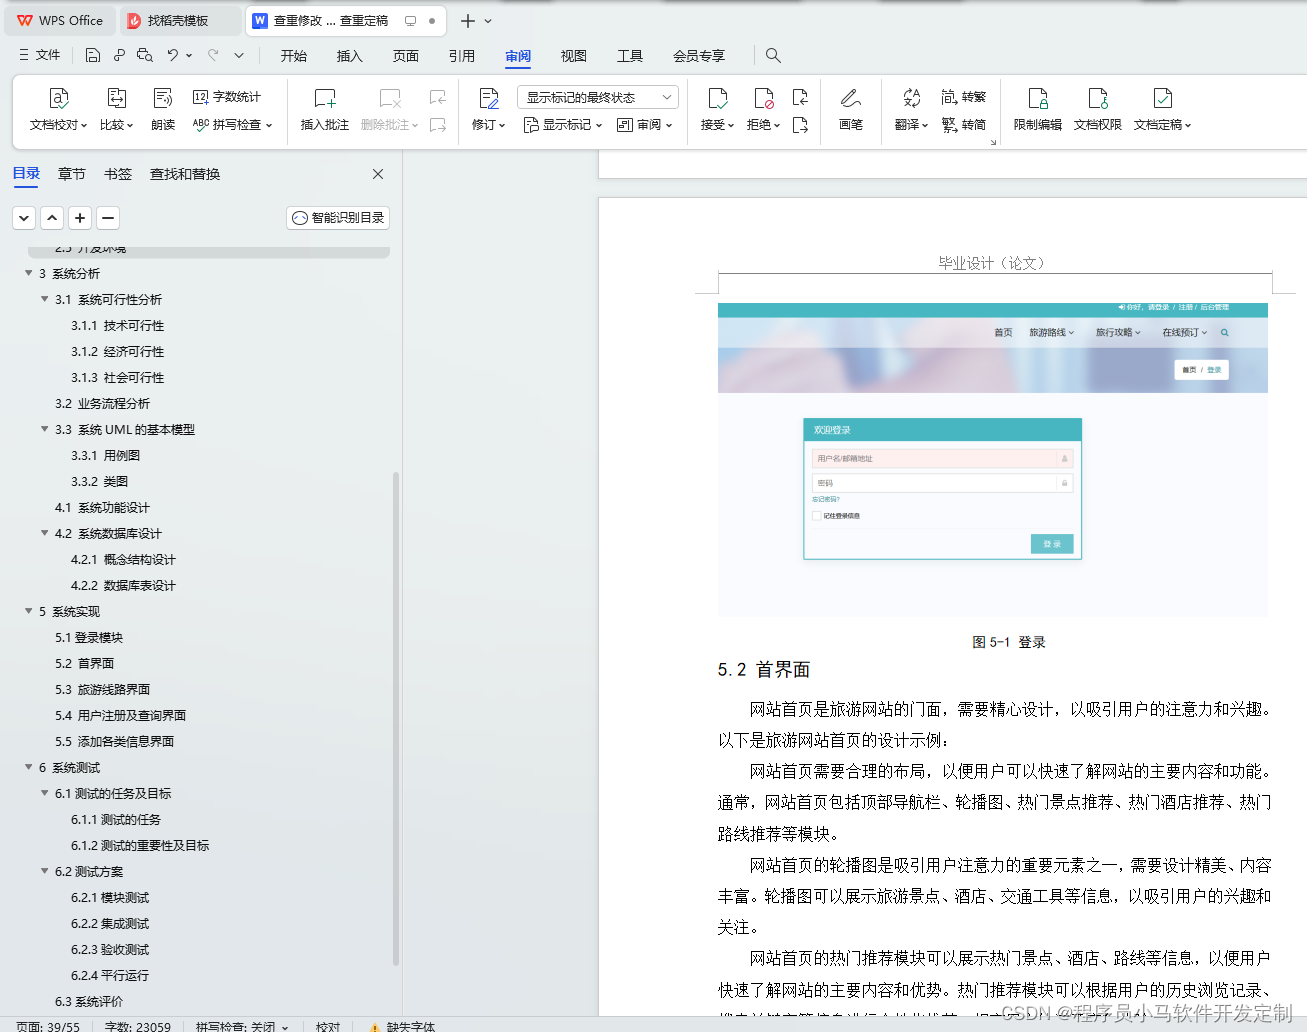Reject a change using 拒绝
This screenshot has height=1032, width=1307.
[x=762, y=110]
